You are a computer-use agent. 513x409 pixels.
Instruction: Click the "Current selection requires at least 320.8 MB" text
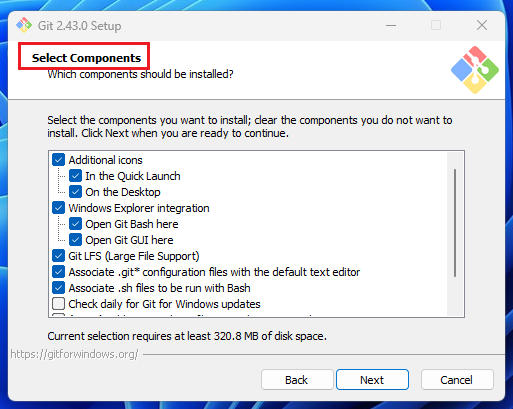tap(187, 336)
